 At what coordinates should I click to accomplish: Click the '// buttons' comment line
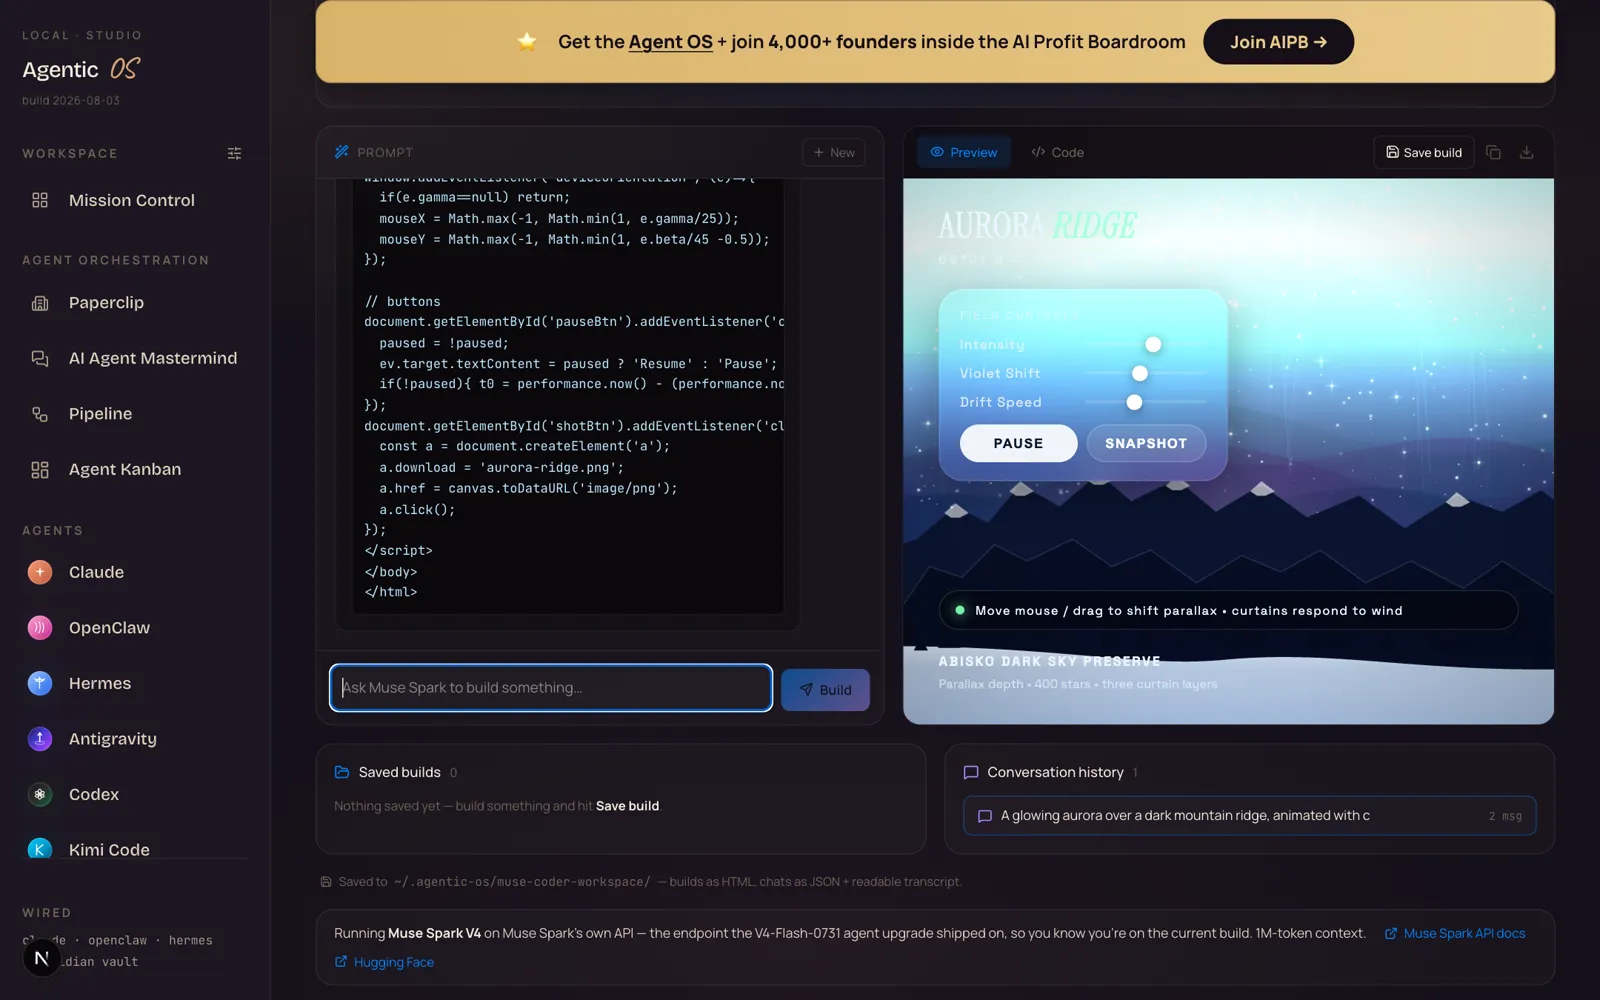tap(402, 301)
